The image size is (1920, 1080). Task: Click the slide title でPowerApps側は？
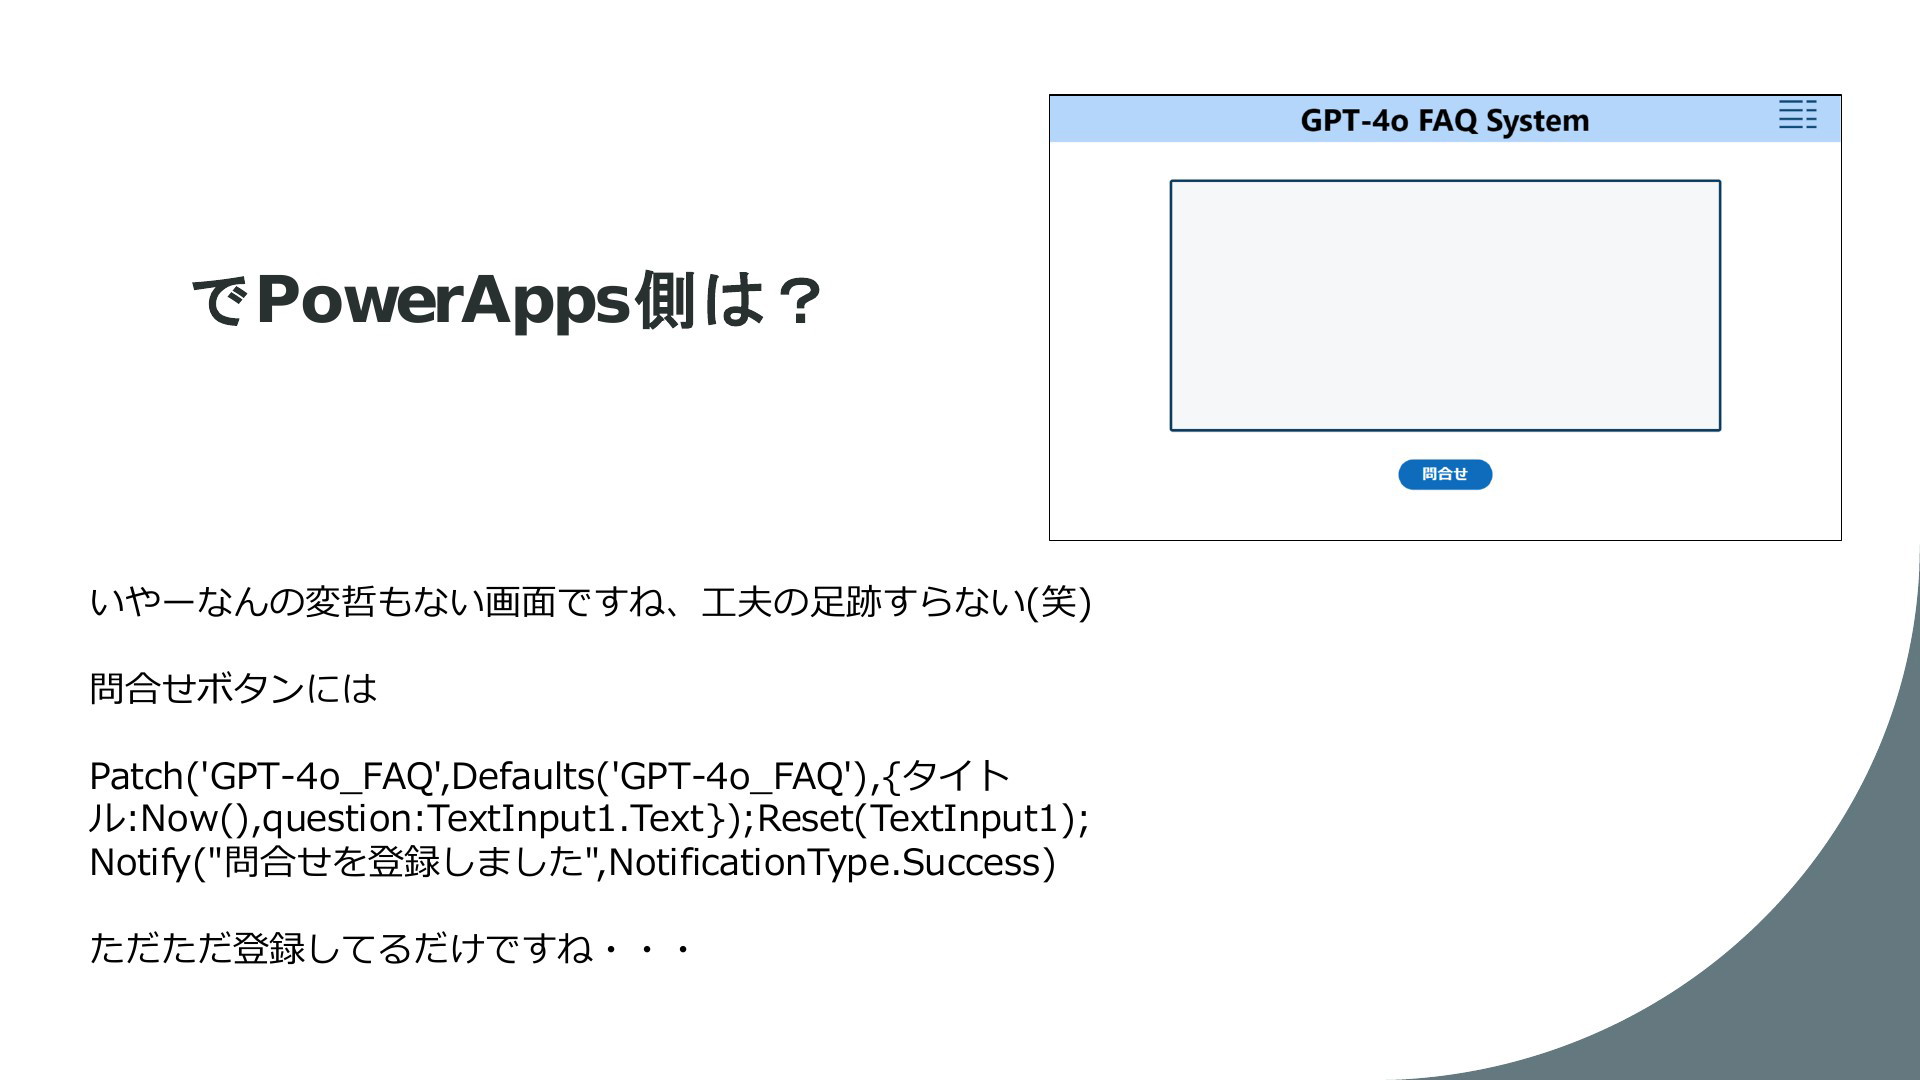tap(507, 300)
